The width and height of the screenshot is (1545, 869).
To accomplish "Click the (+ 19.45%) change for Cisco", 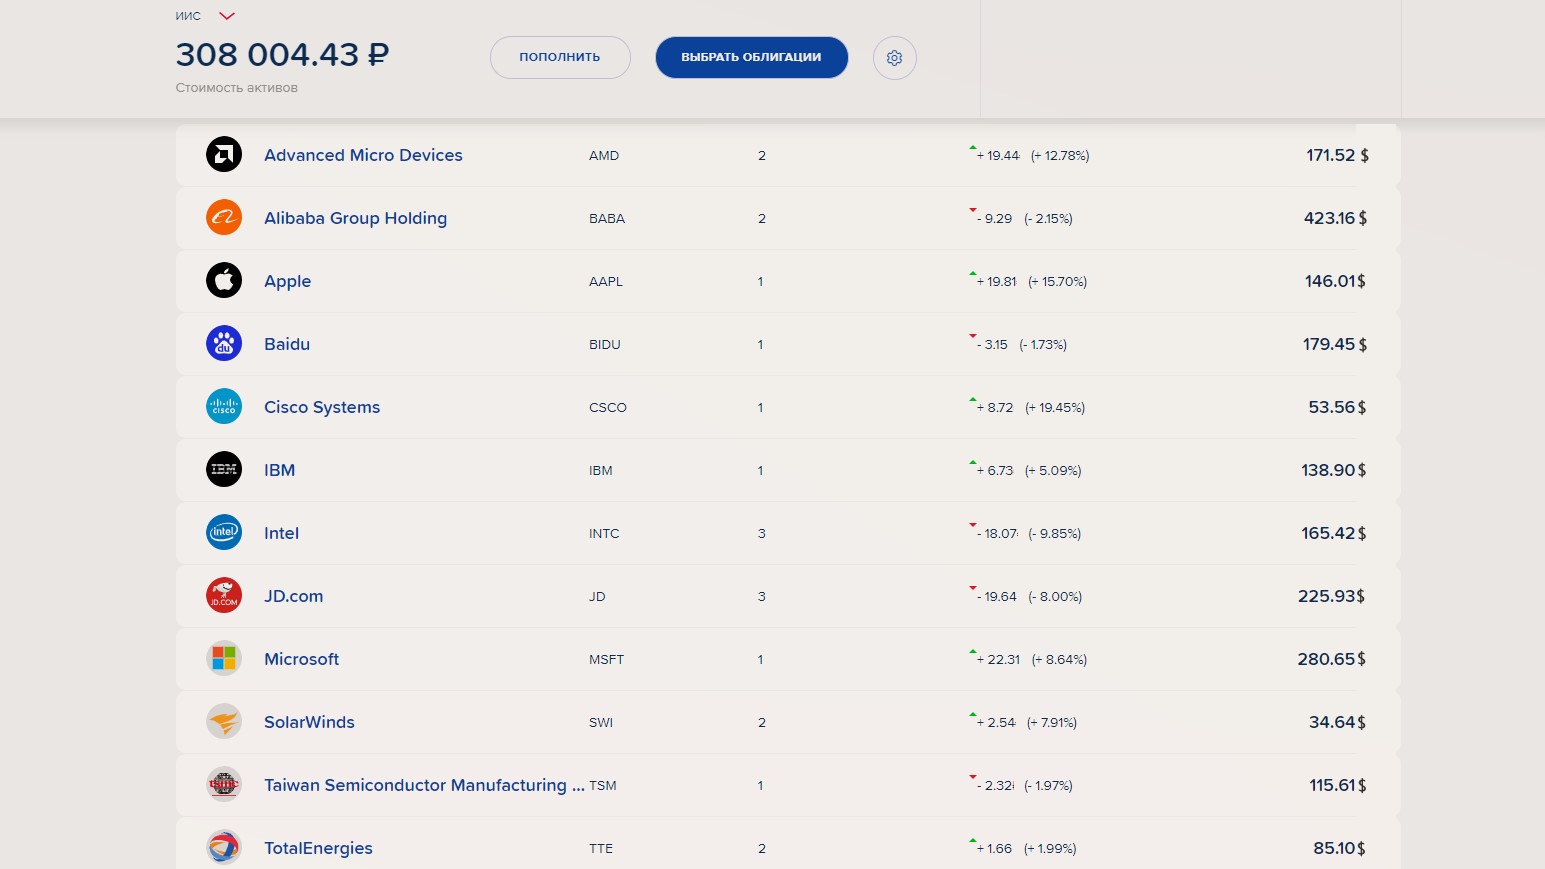I will (x=1055, y=408).
